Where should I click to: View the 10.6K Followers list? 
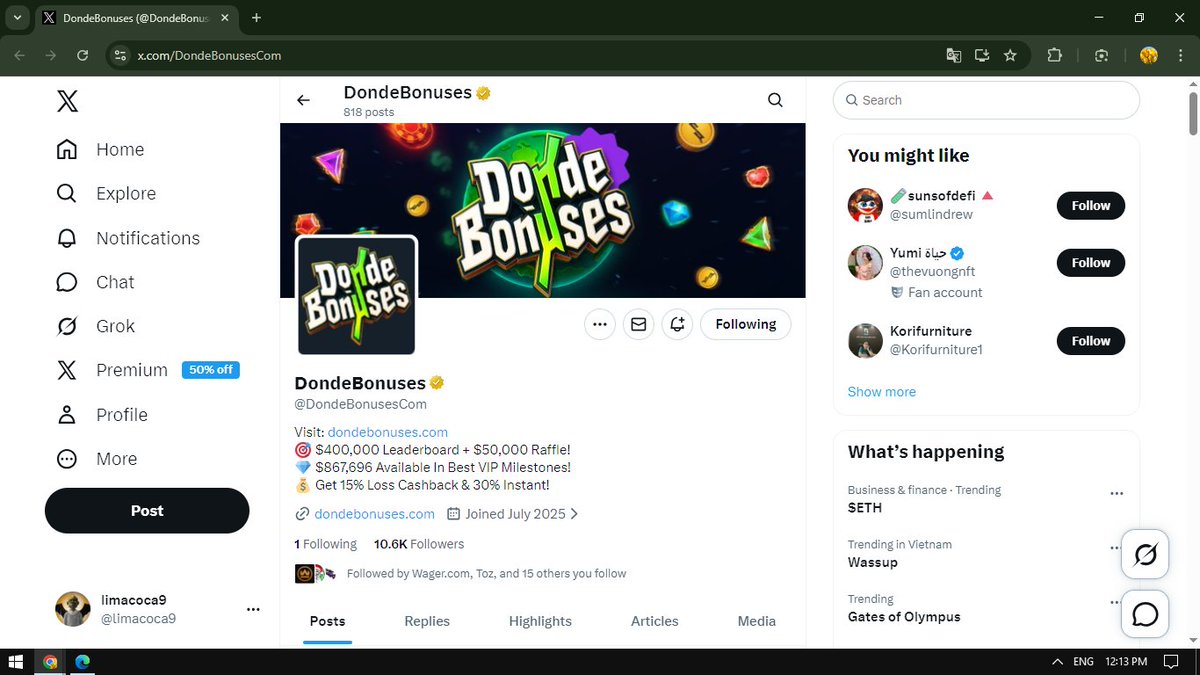click(x=419, y=544)
